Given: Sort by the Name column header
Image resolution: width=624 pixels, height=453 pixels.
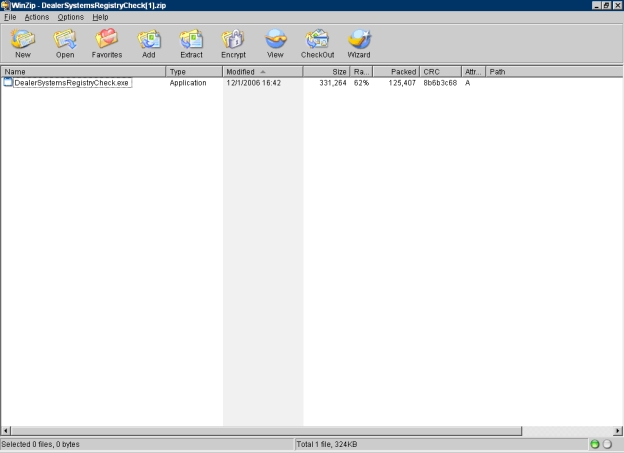Looking at the screenshot, I should 83,72.
